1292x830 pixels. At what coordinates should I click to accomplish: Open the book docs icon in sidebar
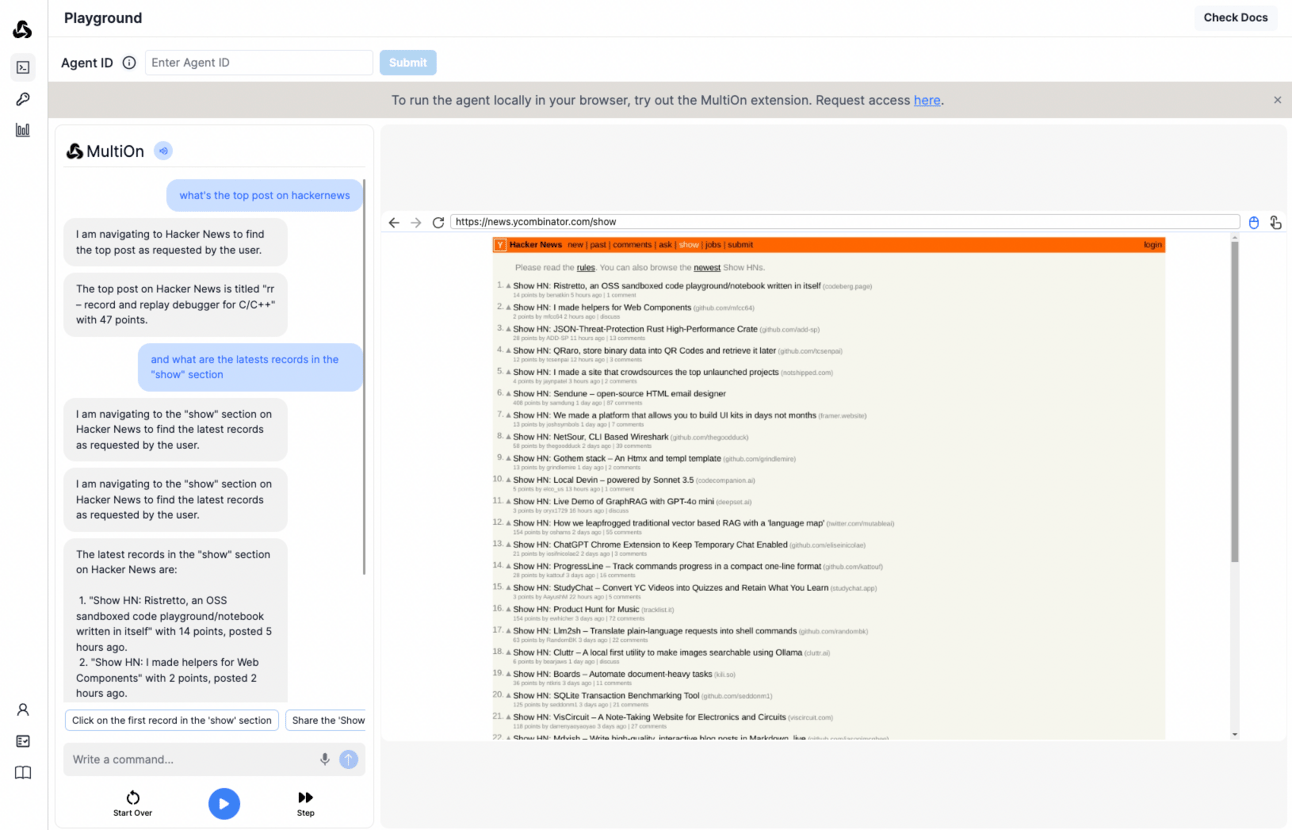[23, 773]
